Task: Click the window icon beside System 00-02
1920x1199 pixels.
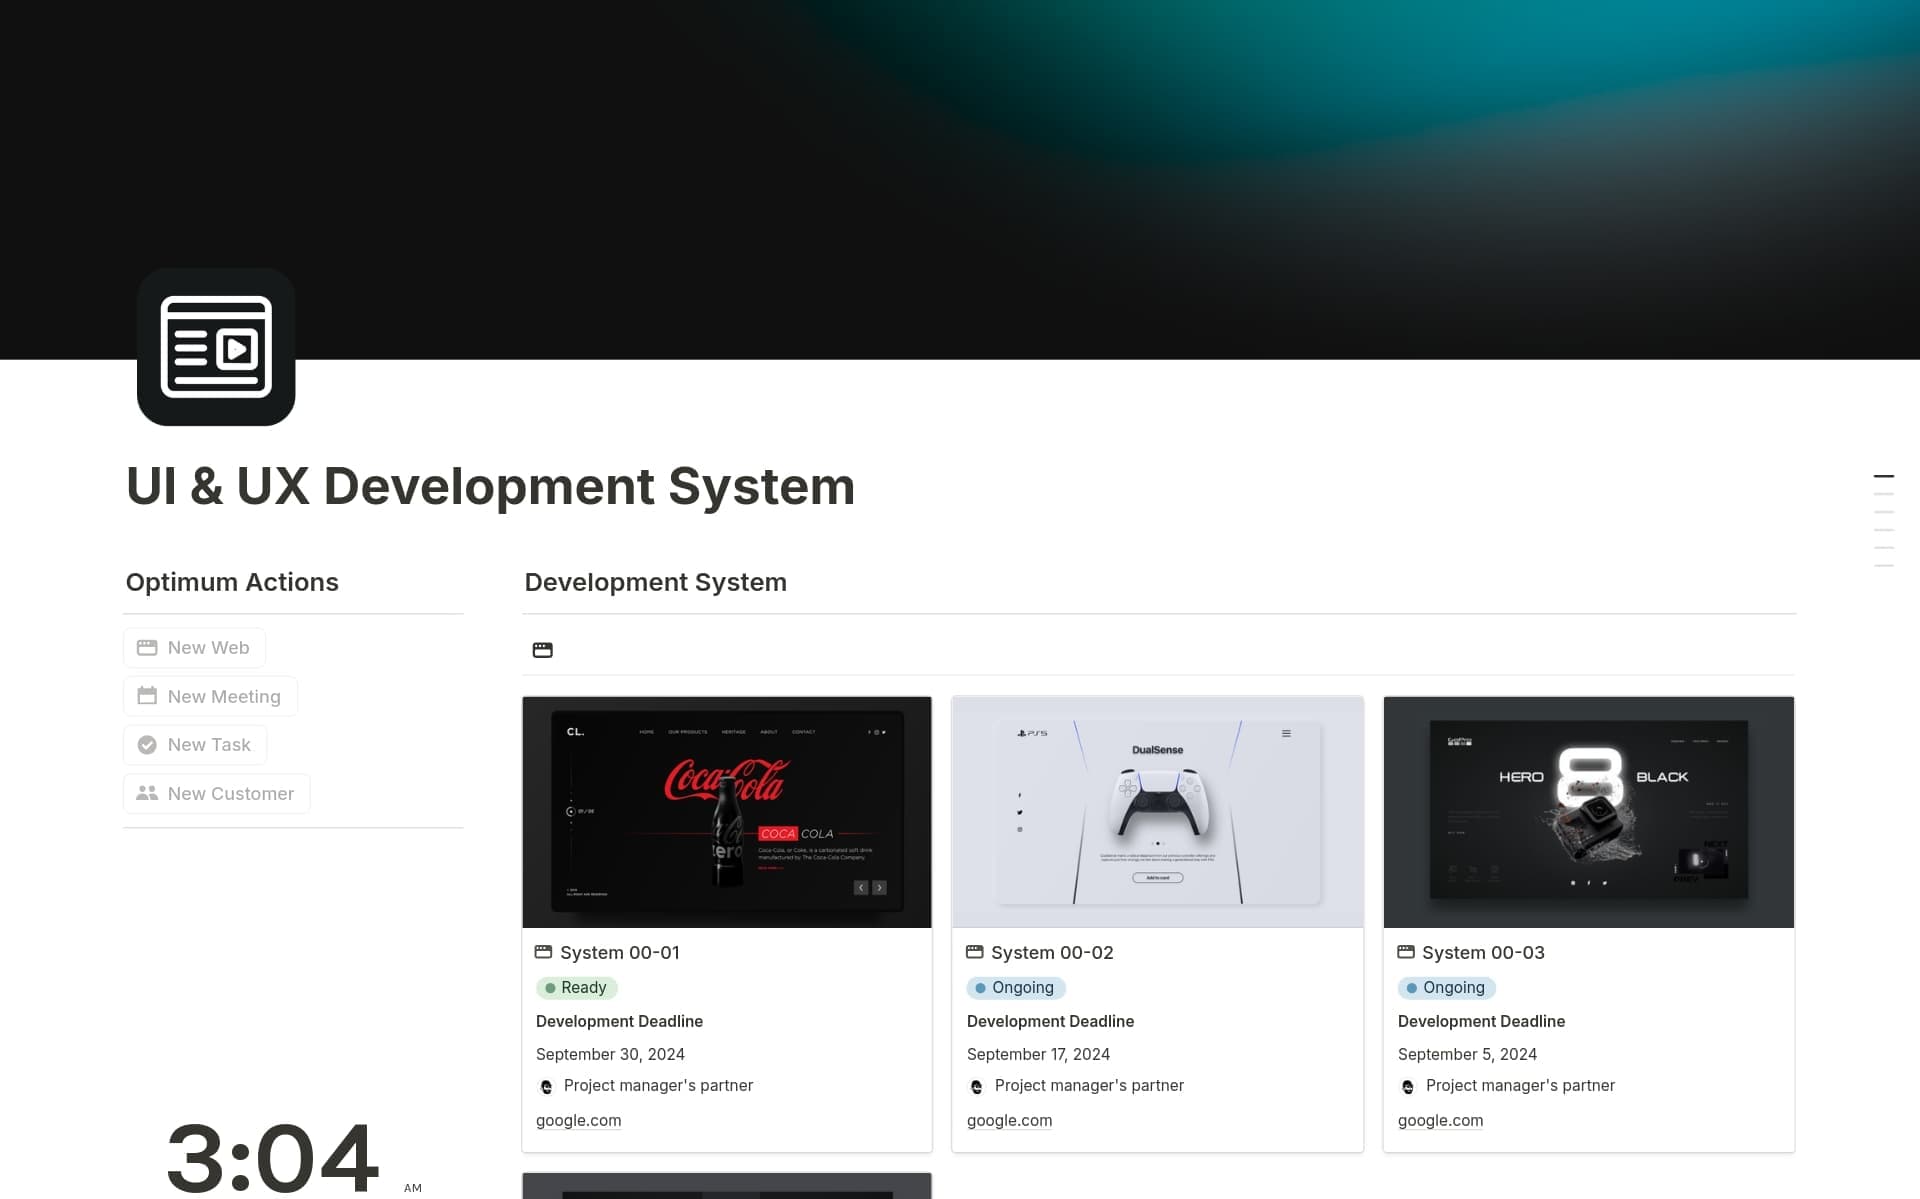Action: 975,952
